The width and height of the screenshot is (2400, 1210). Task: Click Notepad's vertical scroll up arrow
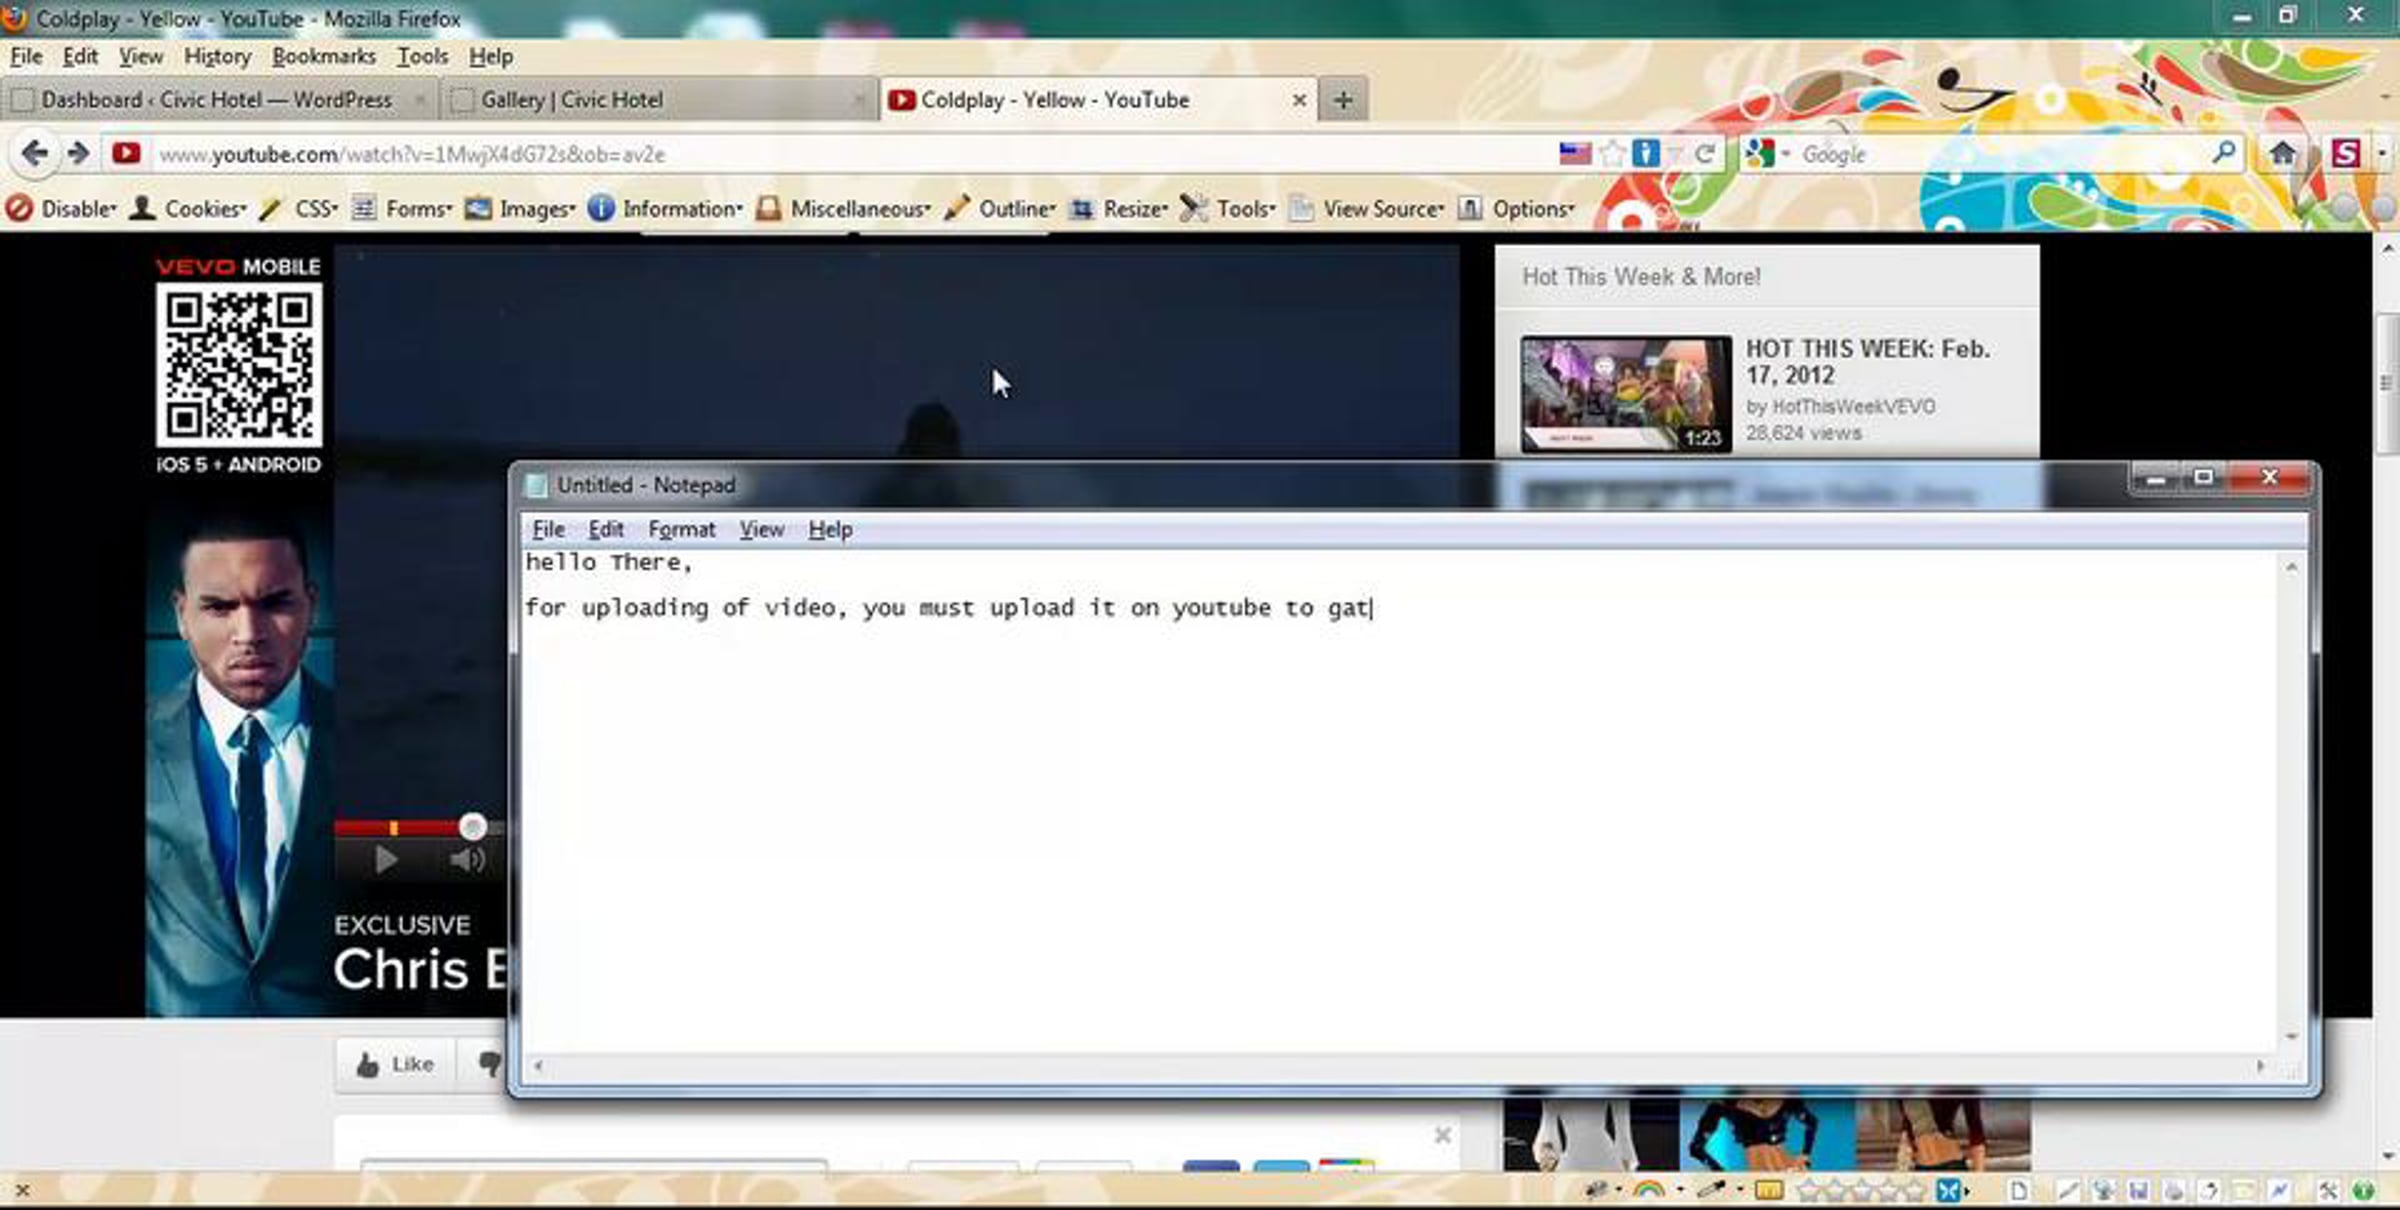pos(2291,568)
